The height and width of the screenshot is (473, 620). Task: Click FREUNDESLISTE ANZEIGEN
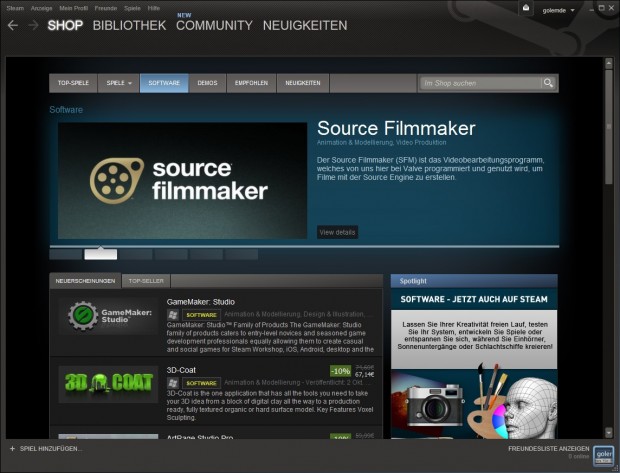click(548, 449)
